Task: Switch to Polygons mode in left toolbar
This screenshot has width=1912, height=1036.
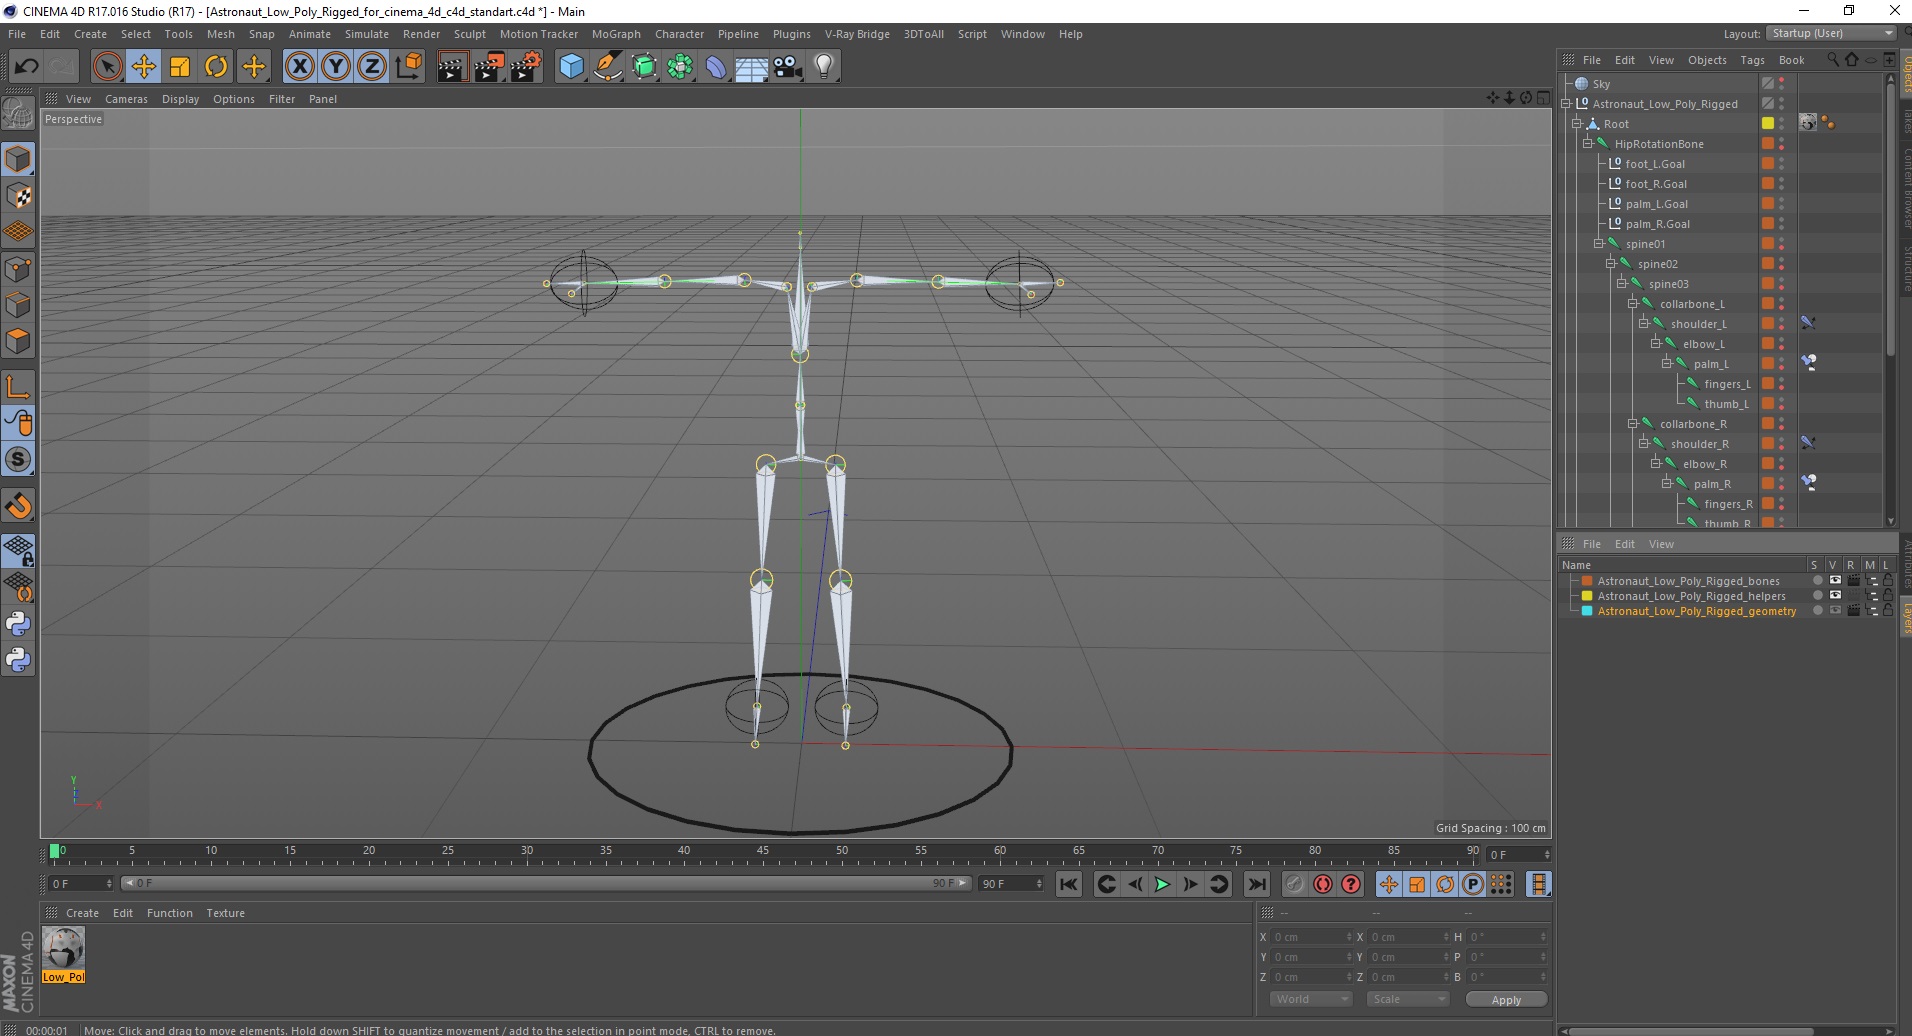Action: tap(18, 341)
